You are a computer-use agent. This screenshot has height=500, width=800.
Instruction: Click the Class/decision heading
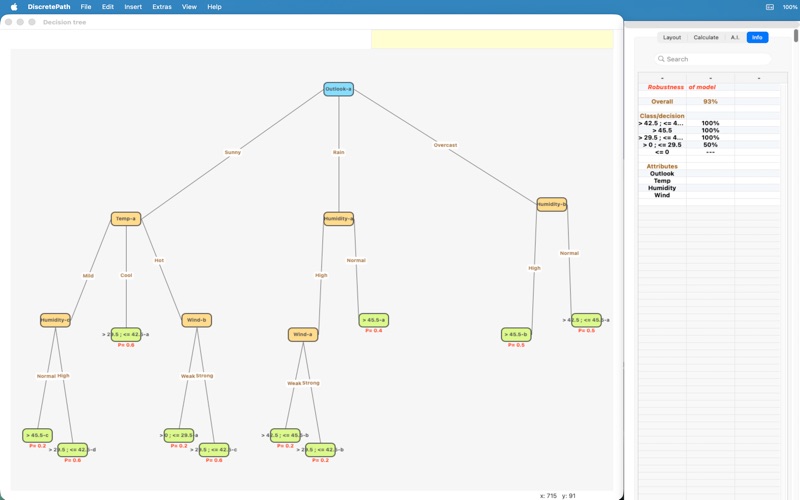click(x=662, y=116)
